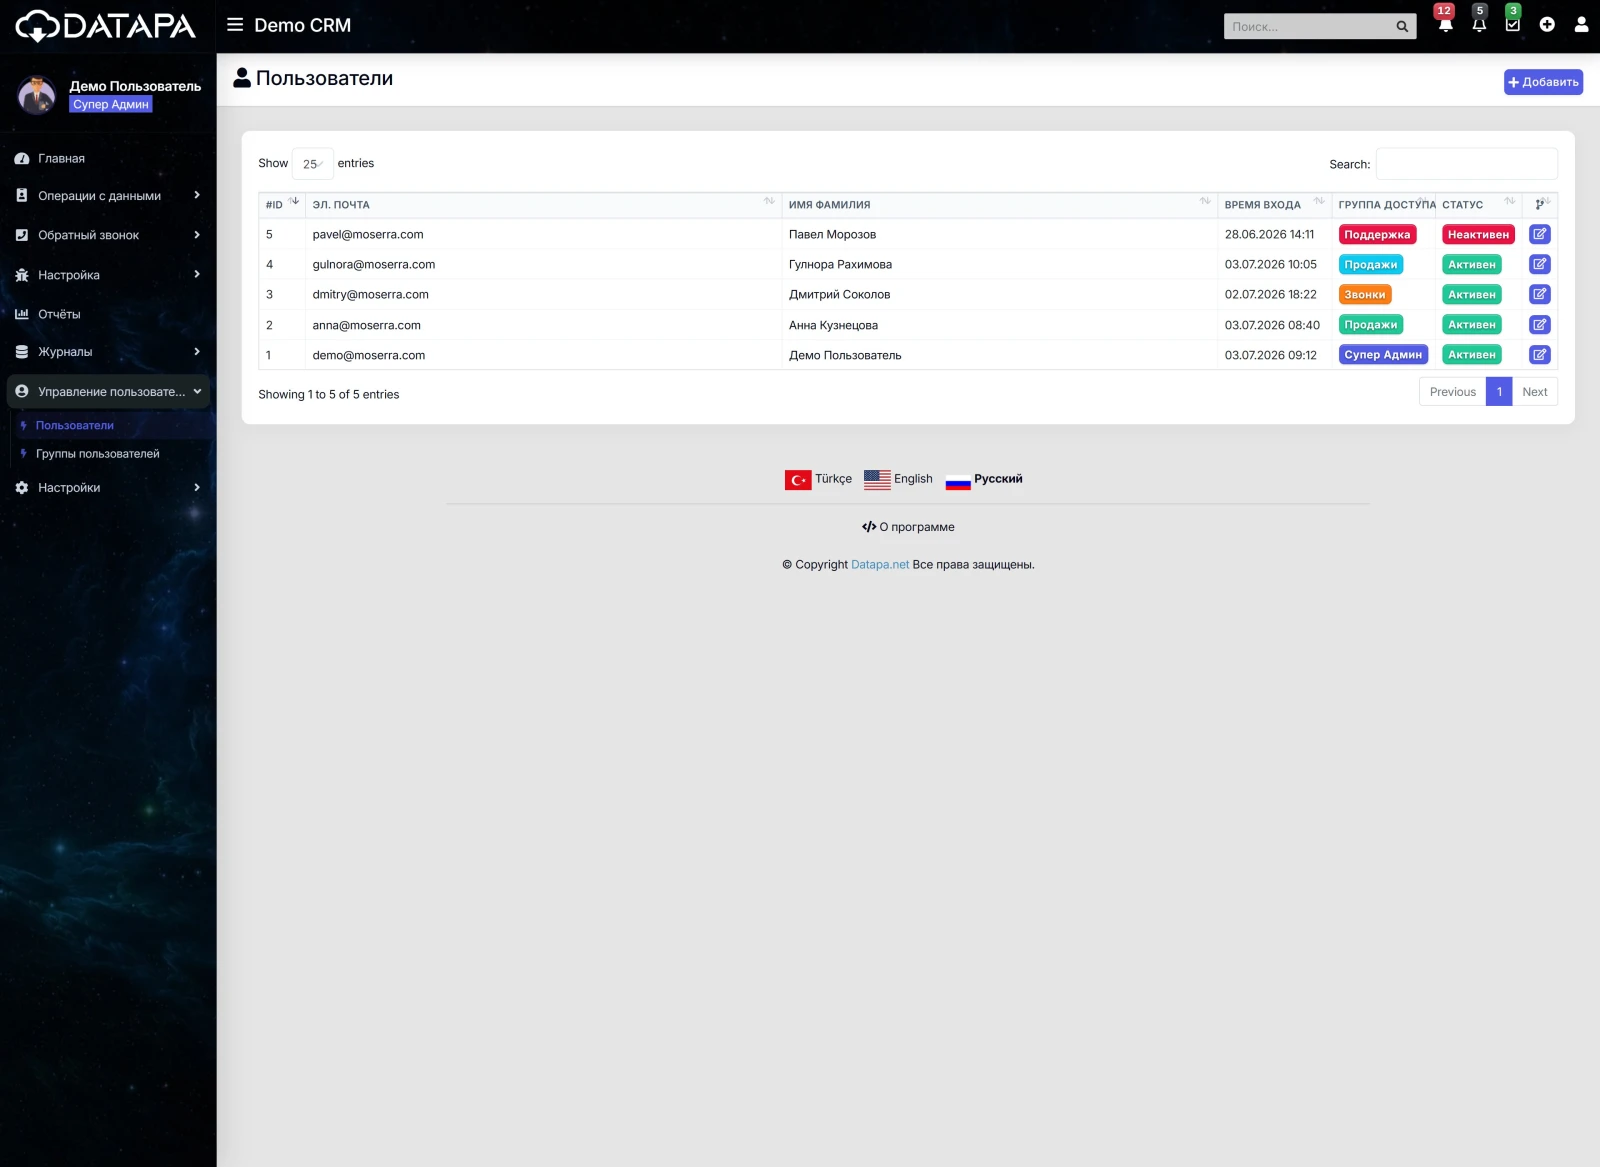Click the Russian flag icon
The image size is (1600, 1167).
(x=958, y=481)
